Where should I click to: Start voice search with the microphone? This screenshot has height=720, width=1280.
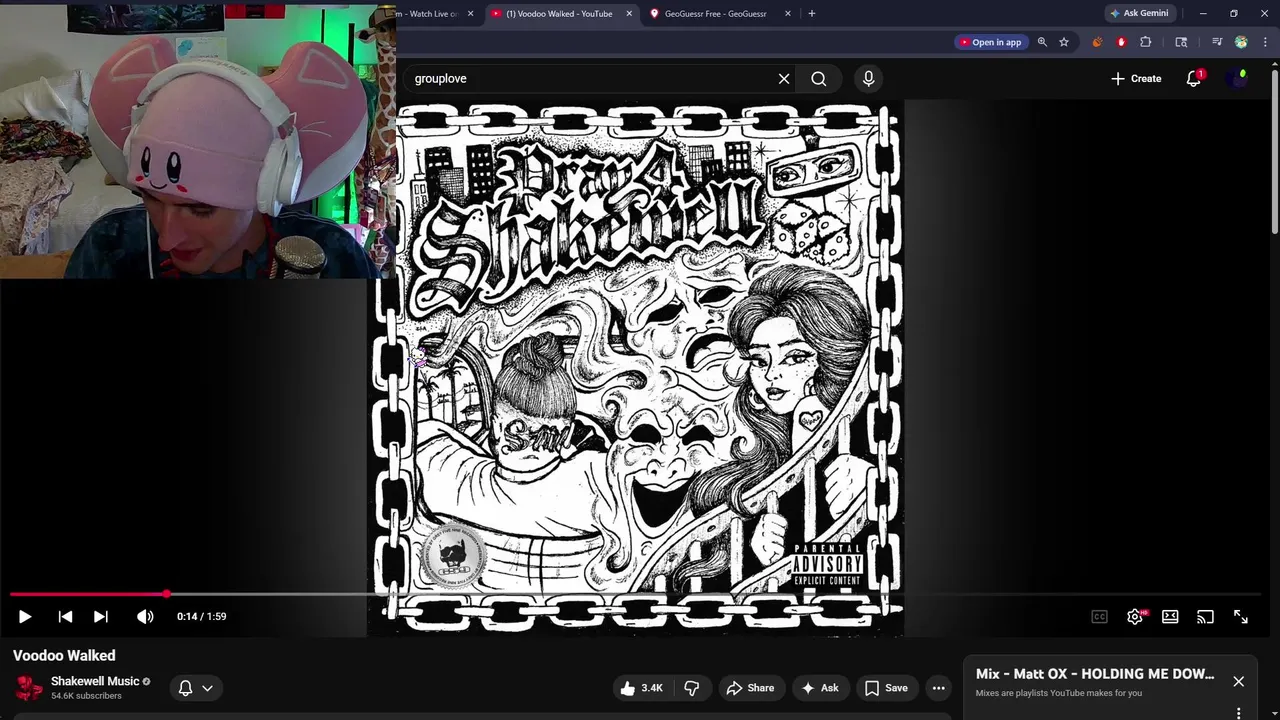(868, 79)
